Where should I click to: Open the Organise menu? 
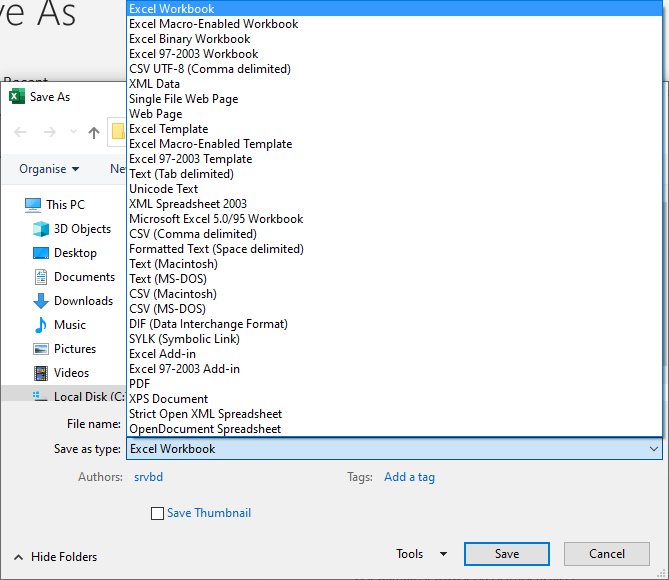[x=49, y=169]
